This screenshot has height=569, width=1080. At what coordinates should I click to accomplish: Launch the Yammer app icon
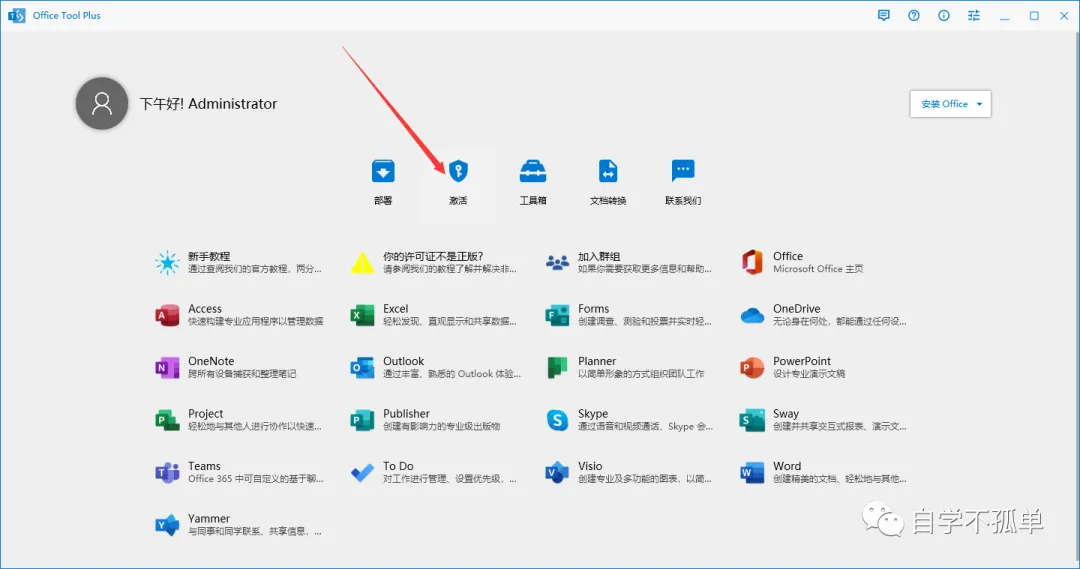coord(167,525)
